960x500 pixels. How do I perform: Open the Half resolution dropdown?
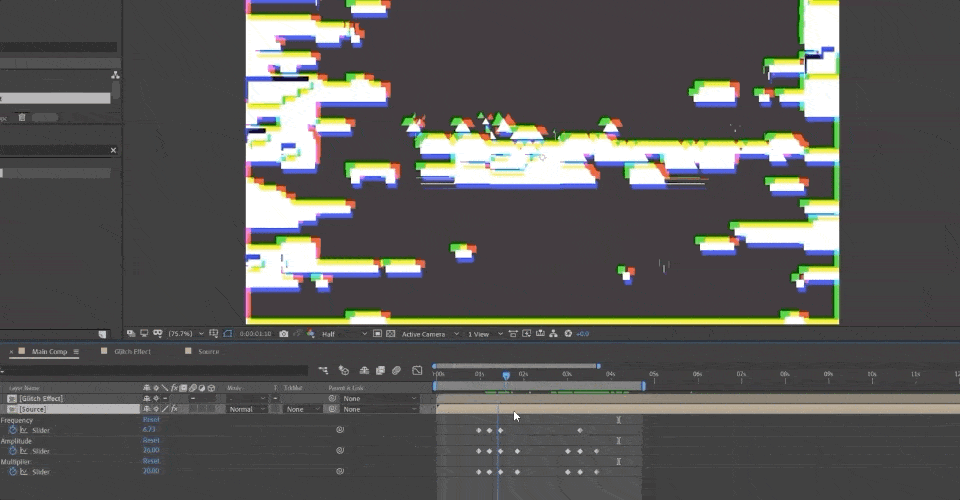[344, 334]
